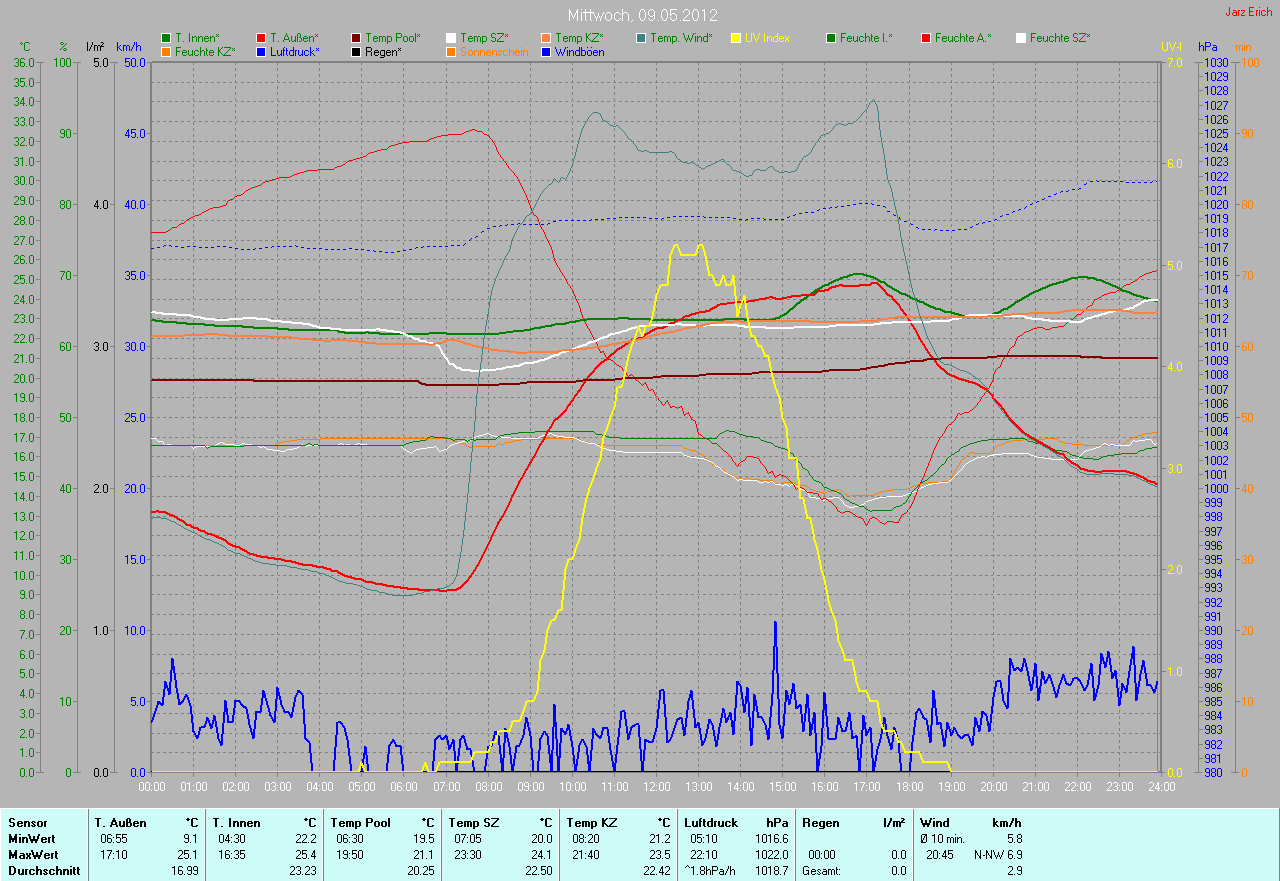1280x881 pixels.
Task: Click the 12:00 time axis label
Action: 656,787
